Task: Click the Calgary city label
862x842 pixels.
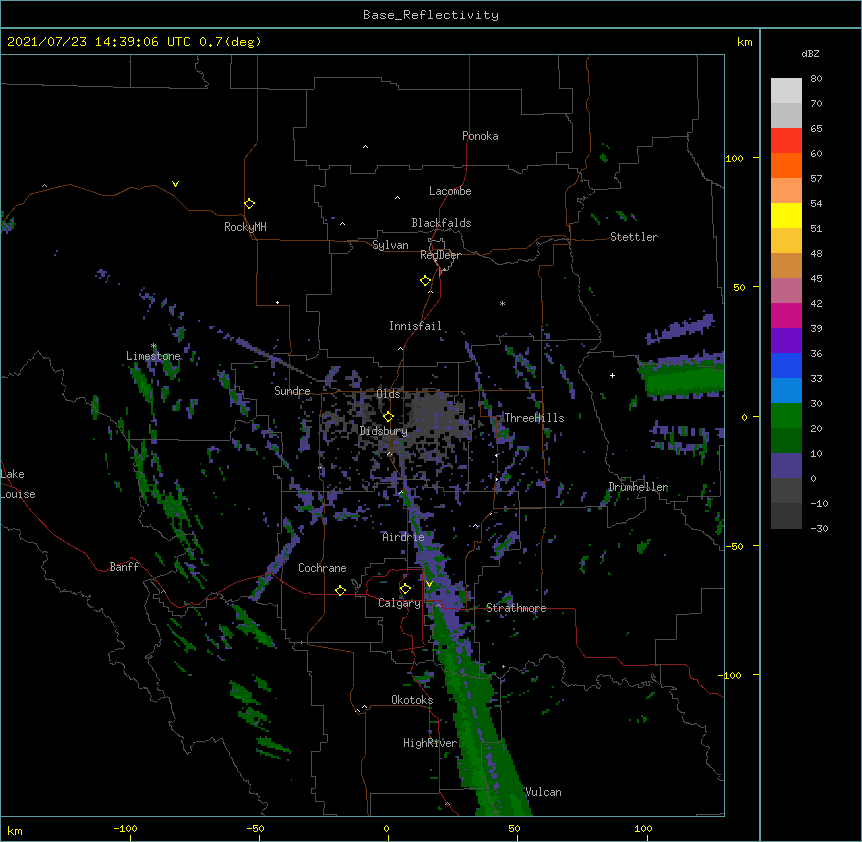Action: point(399,603)
